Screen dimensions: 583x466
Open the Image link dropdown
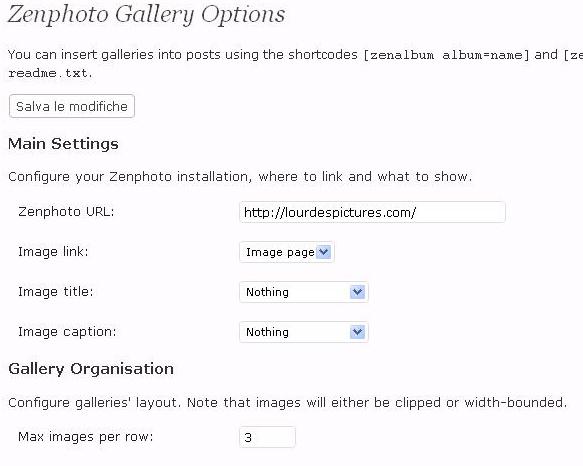coord(286,252)
